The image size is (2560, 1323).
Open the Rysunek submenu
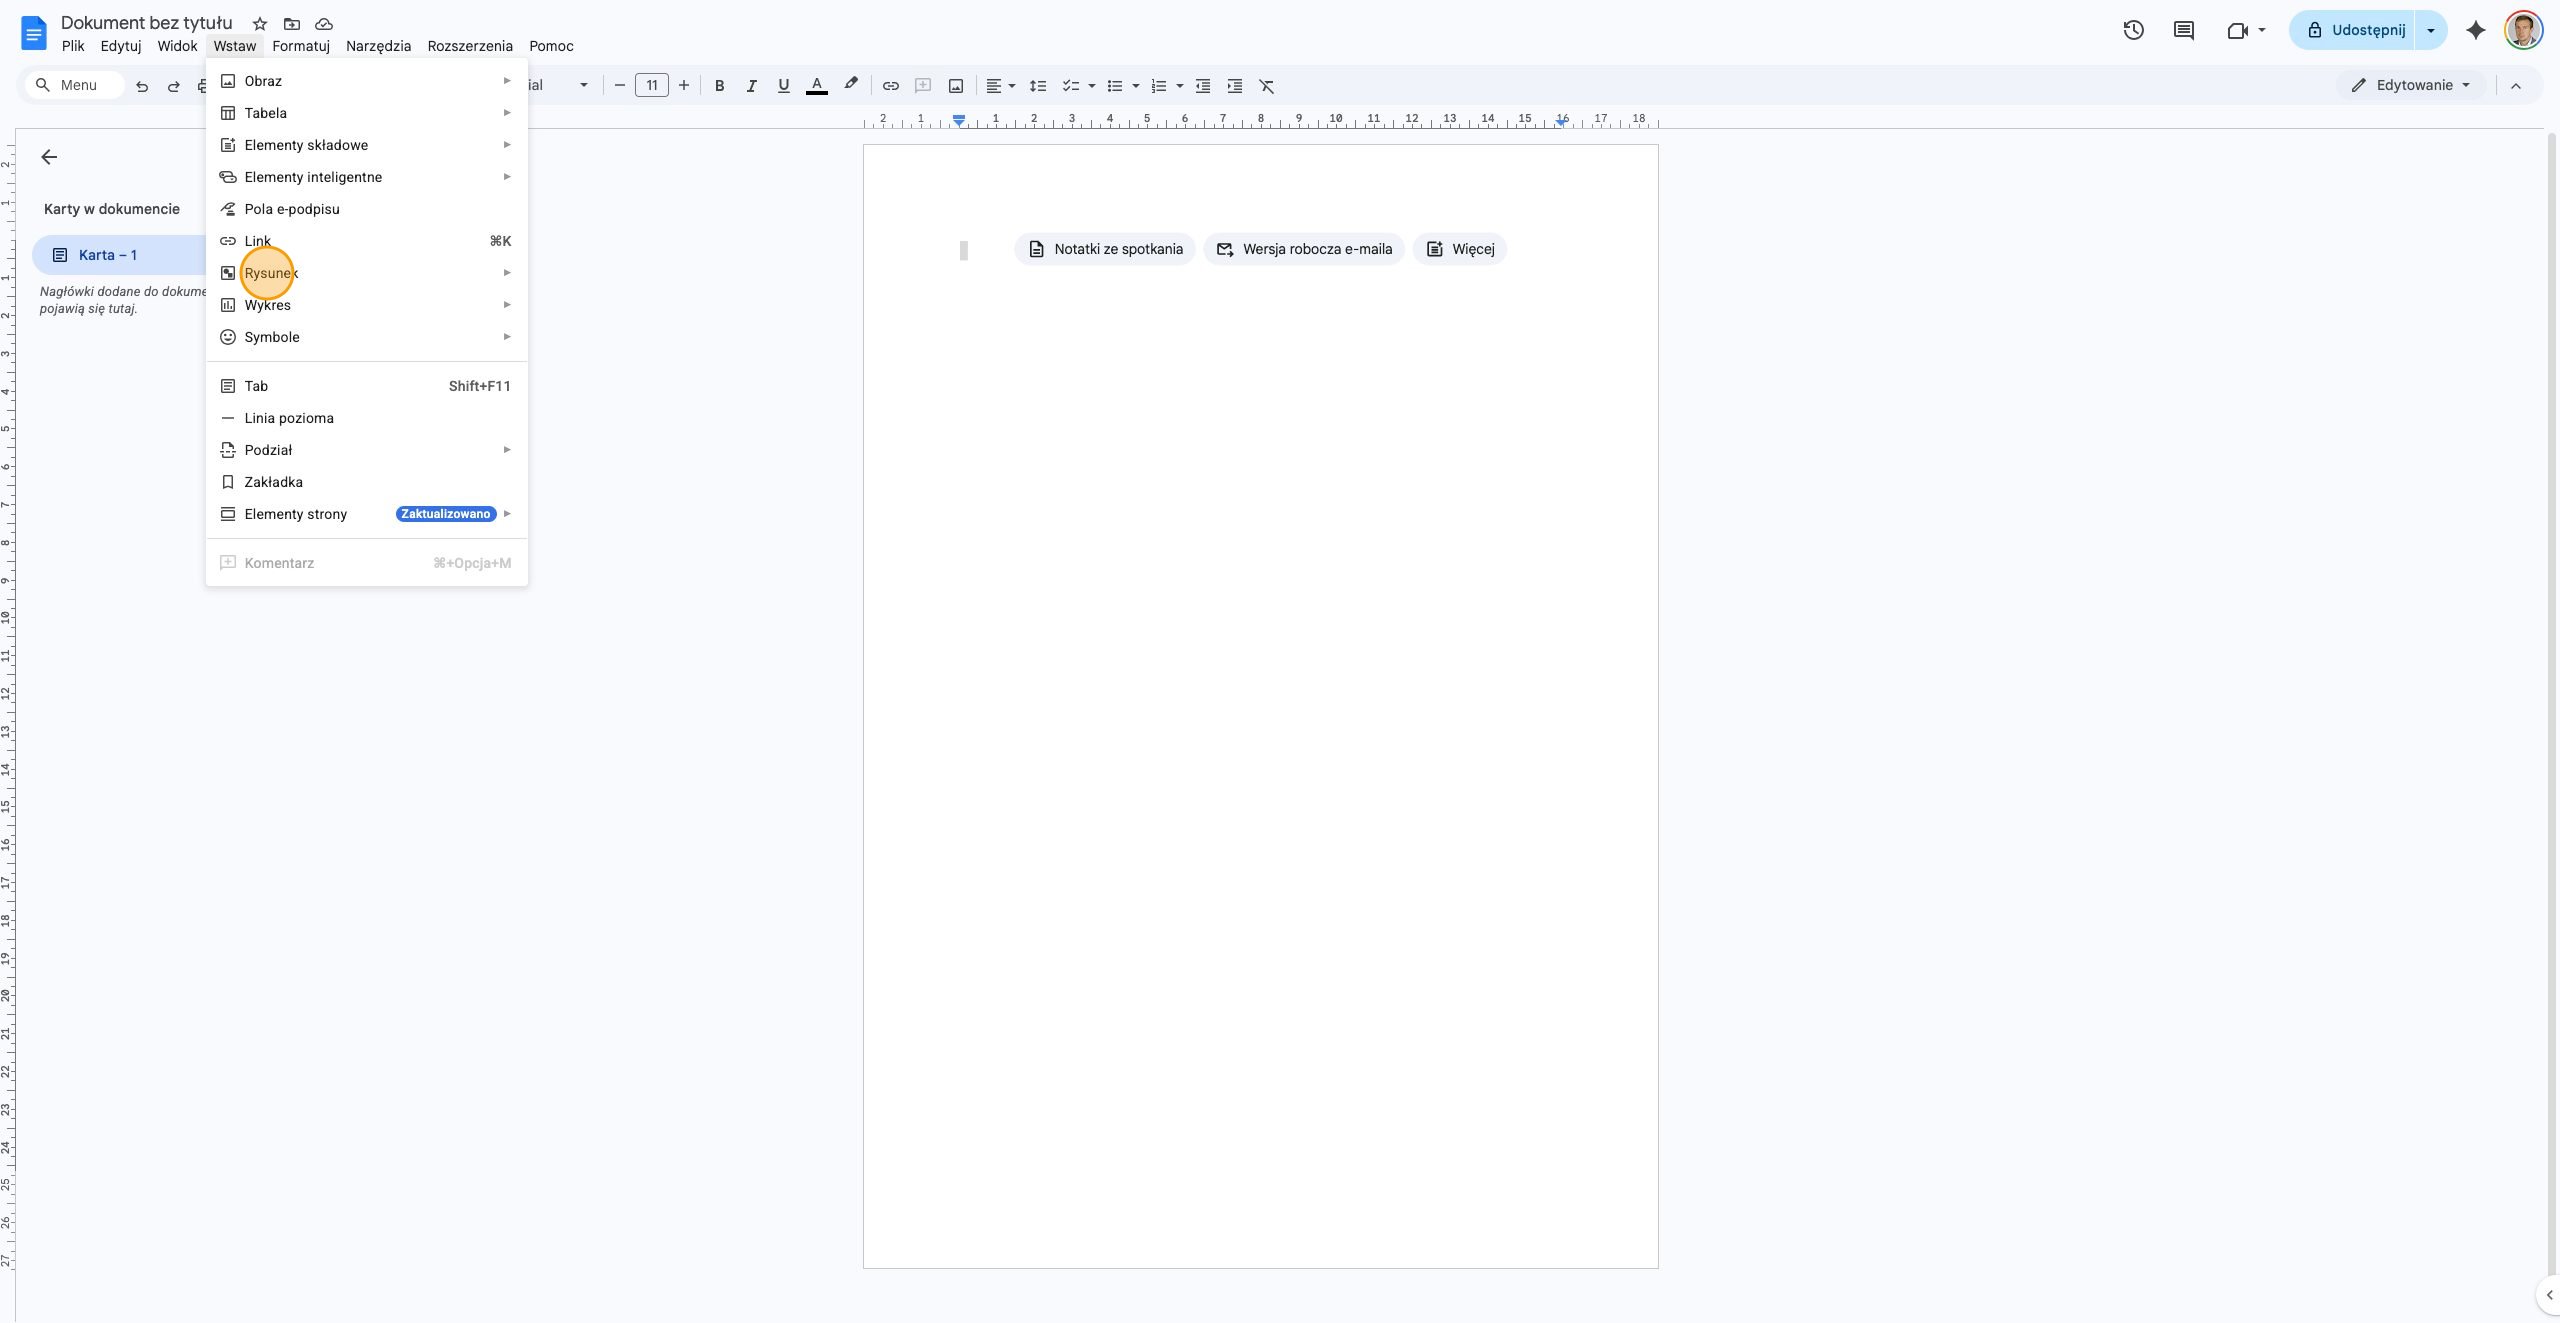pyautogui.click(x=366, y=273)
